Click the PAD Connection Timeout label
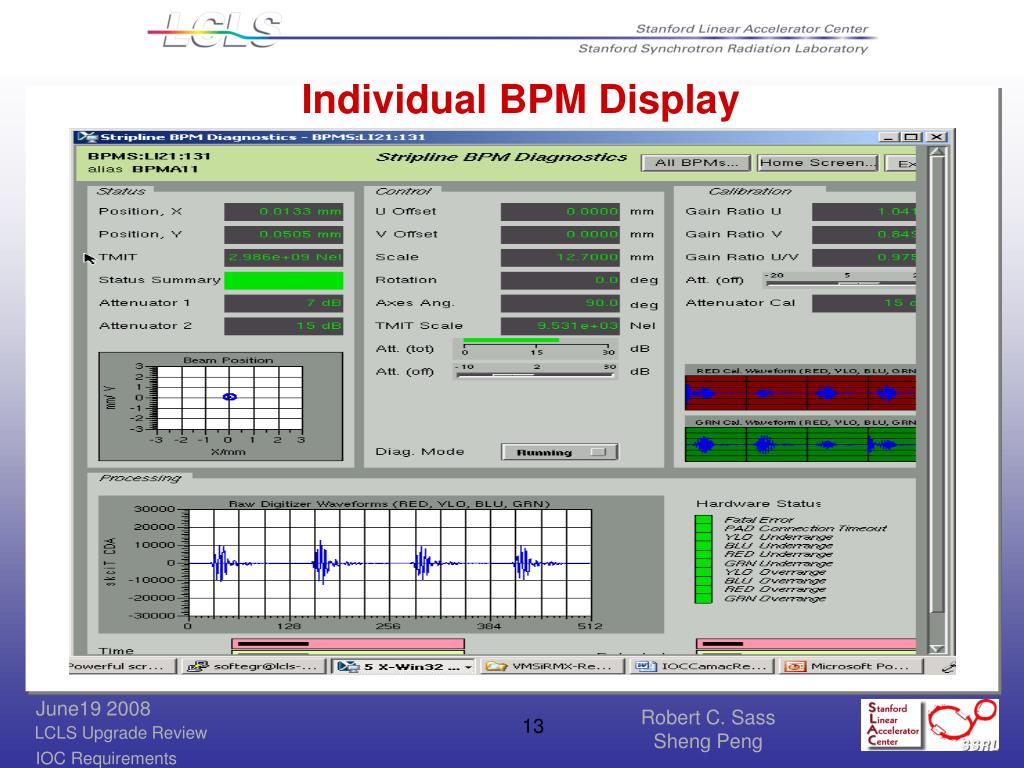The width and height of the screenshot is (1024, 768). (805, 528)
